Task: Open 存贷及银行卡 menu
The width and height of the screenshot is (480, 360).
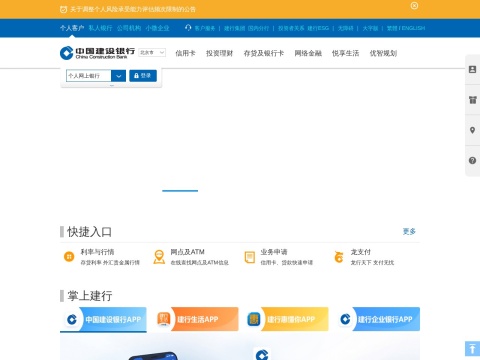Action: coord(264,53)
